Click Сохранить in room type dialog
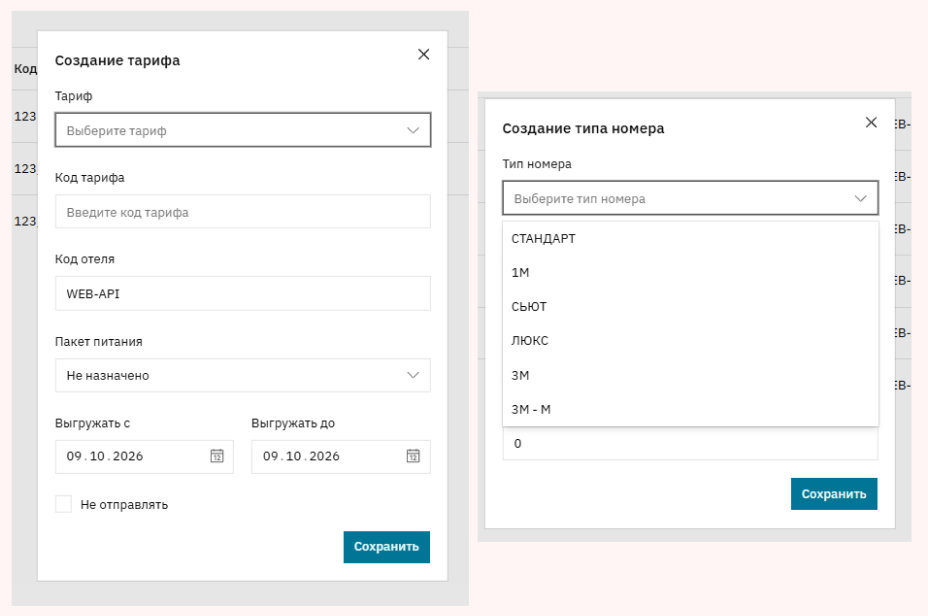Image resolution: width=928 pixels, height=616 pixels. pos(834,494)
